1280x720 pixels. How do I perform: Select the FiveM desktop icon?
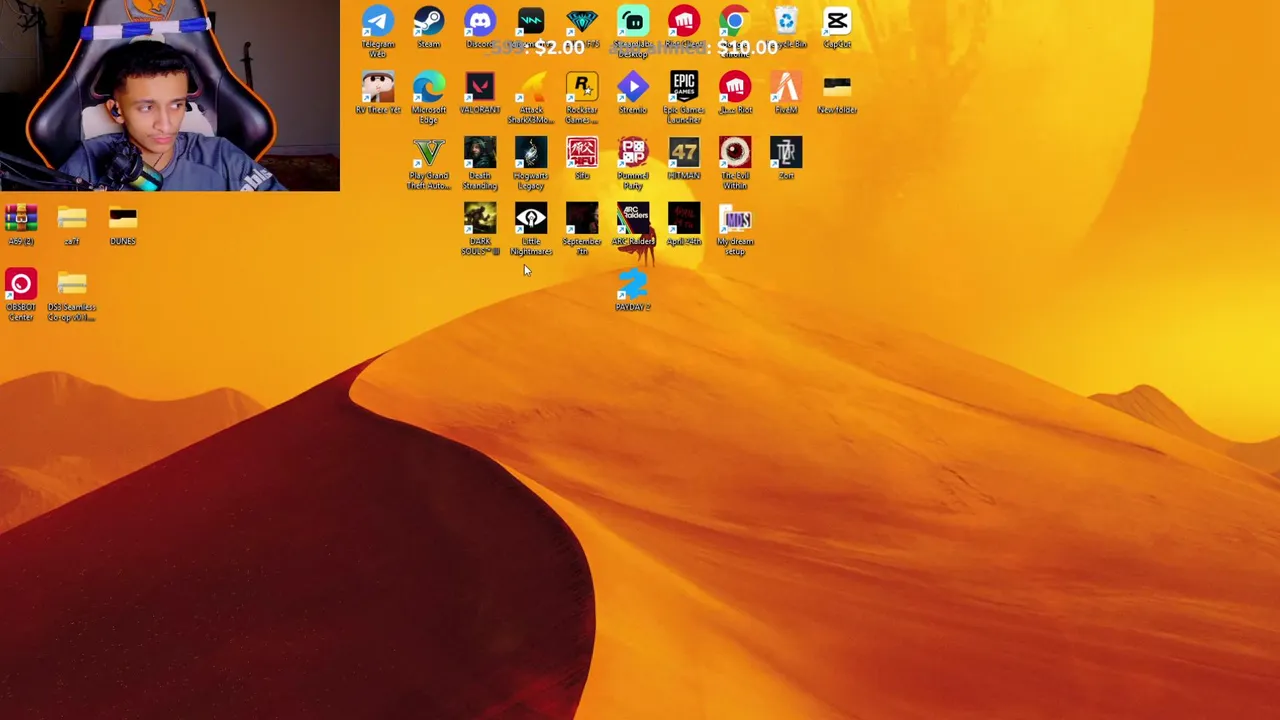(x=786, y=92)
